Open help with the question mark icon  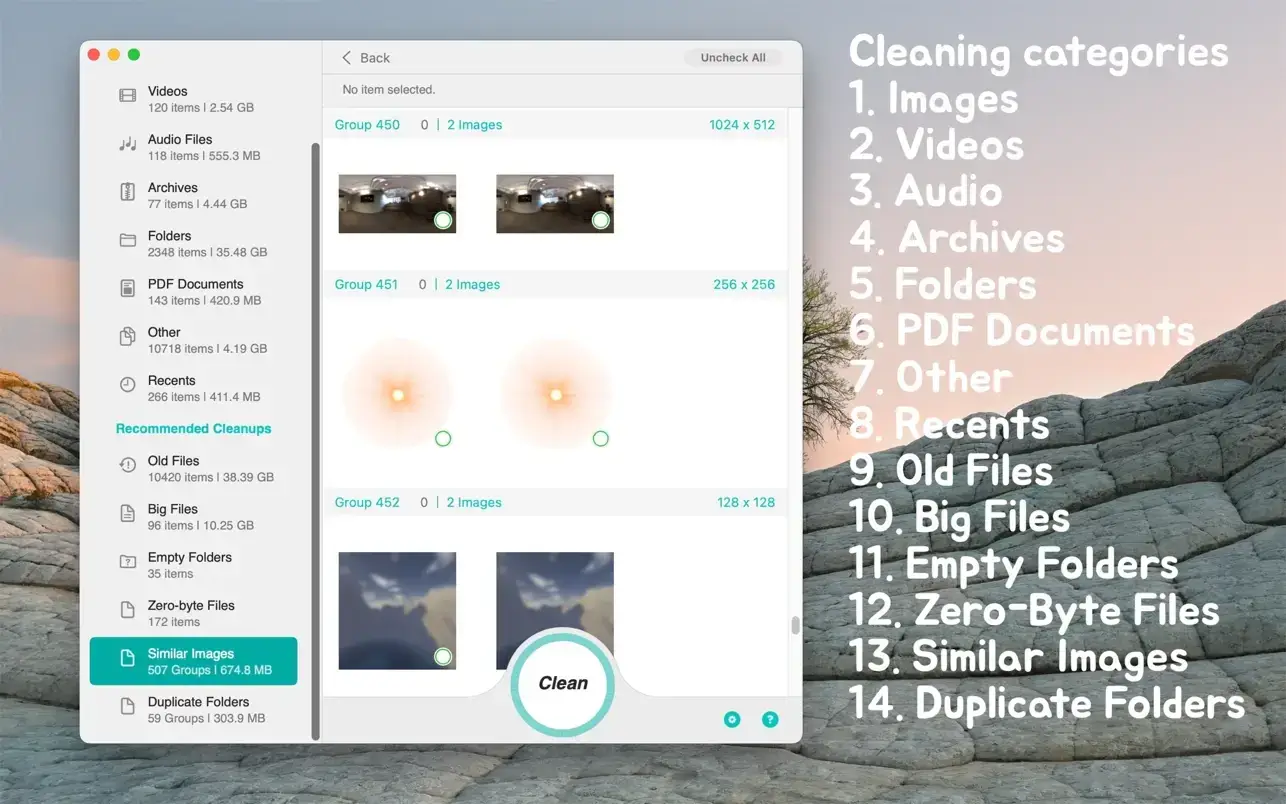pos(770,719)
